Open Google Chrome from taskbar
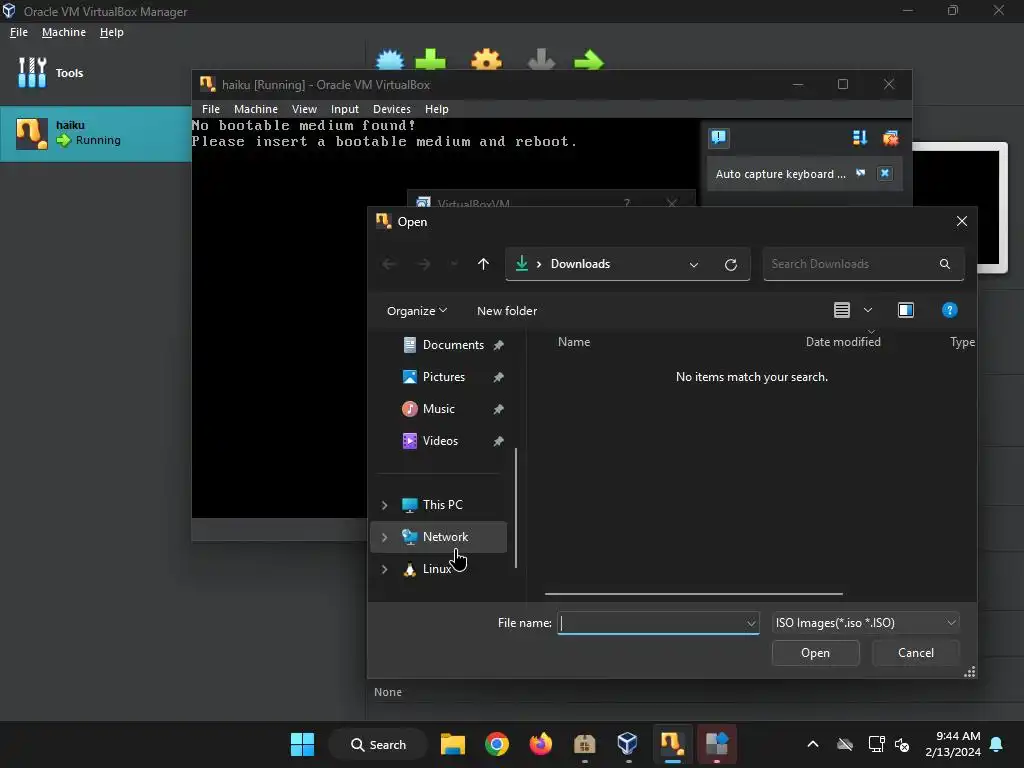This screenshot has width=1024, height=768. pos(497,744)
